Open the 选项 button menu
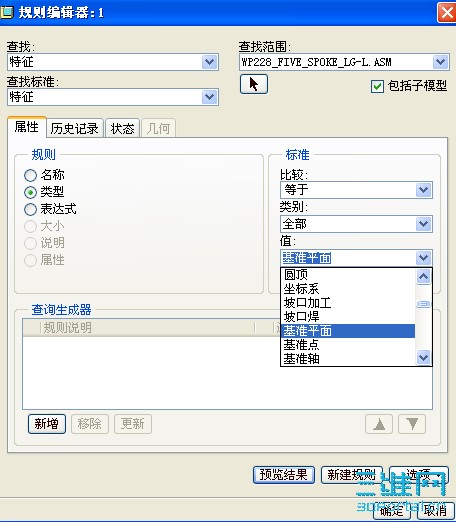Image resolution: width=456 pixels, height=522 pixels. pyautogui.click(x=419, y=475)
